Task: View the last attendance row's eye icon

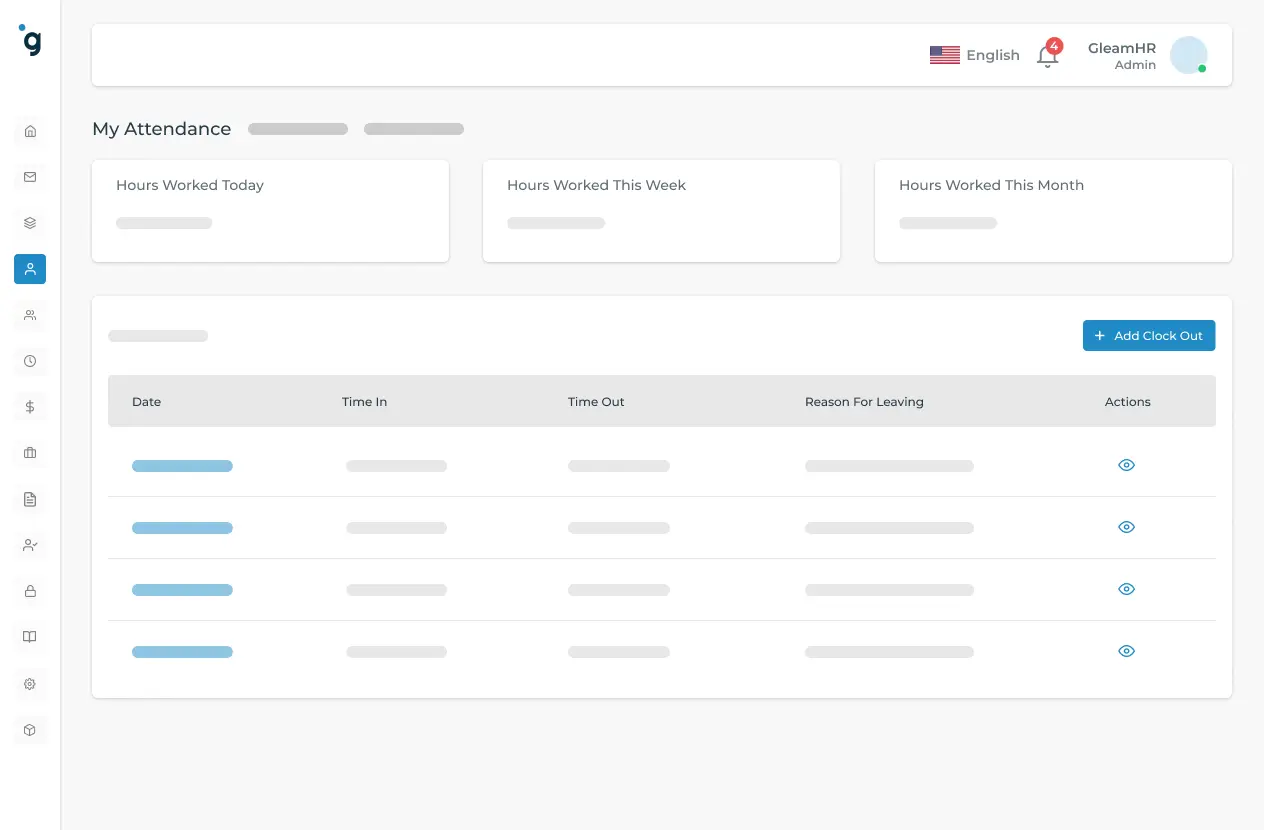Action: 1126,651
